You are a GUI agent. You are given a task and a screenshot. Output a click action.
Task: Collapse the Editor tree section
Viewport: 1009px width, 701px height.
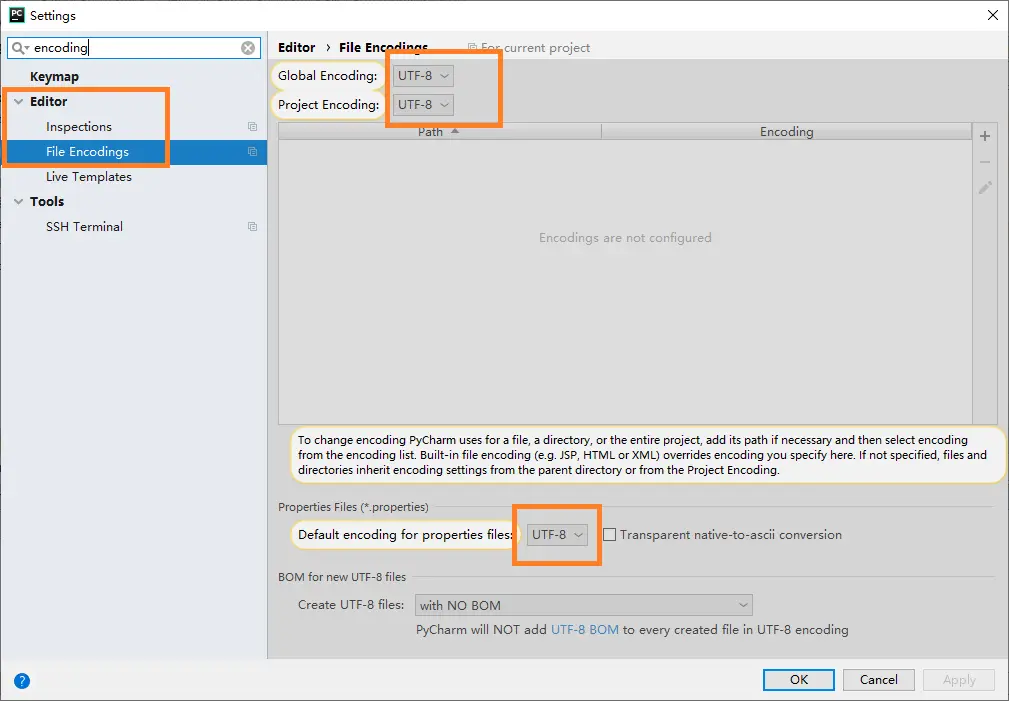coord(19,102)
